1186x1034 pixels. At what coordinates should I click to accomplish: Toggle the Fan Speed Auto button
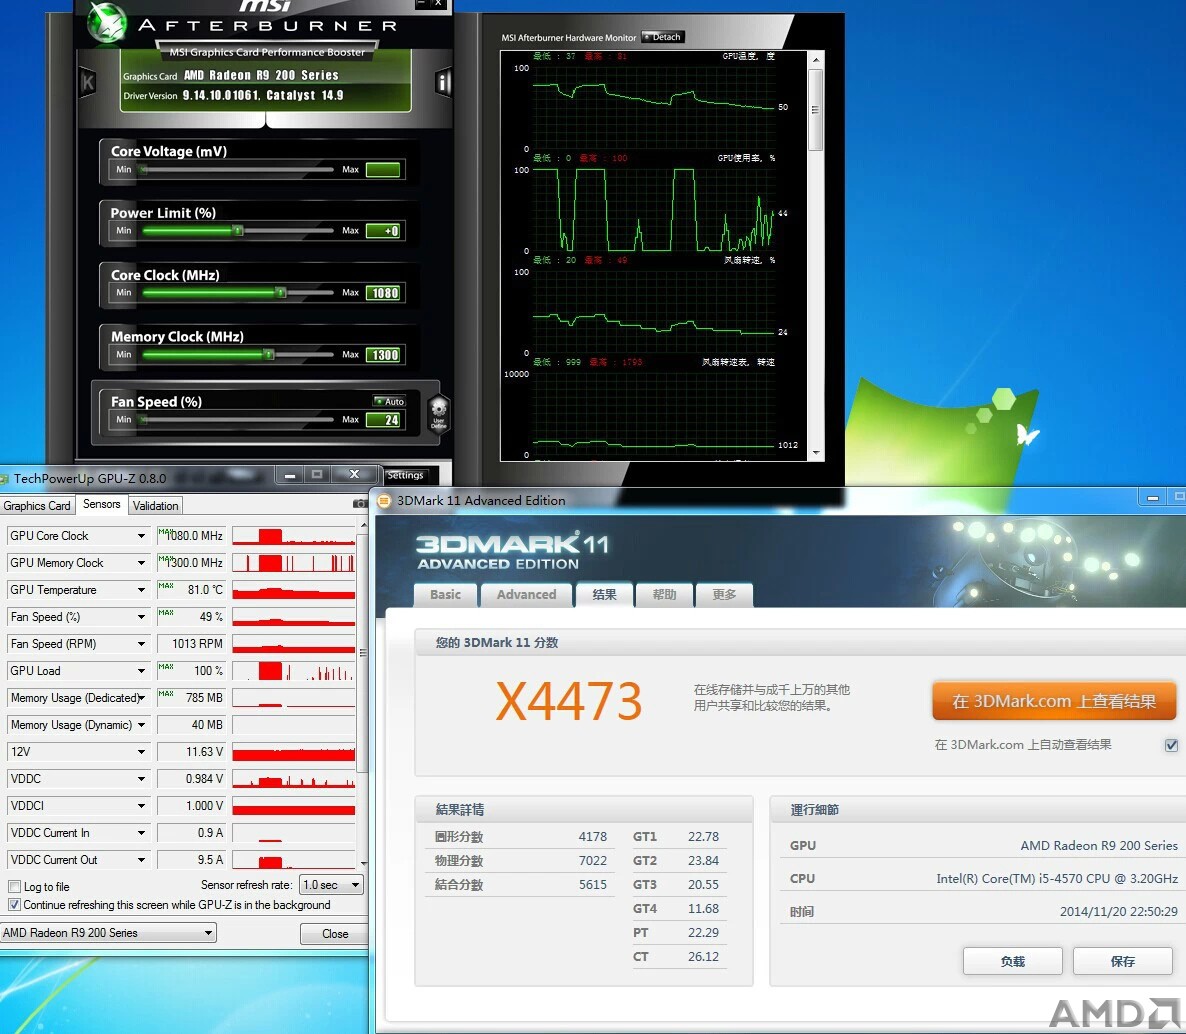click(x=390, y=401)
